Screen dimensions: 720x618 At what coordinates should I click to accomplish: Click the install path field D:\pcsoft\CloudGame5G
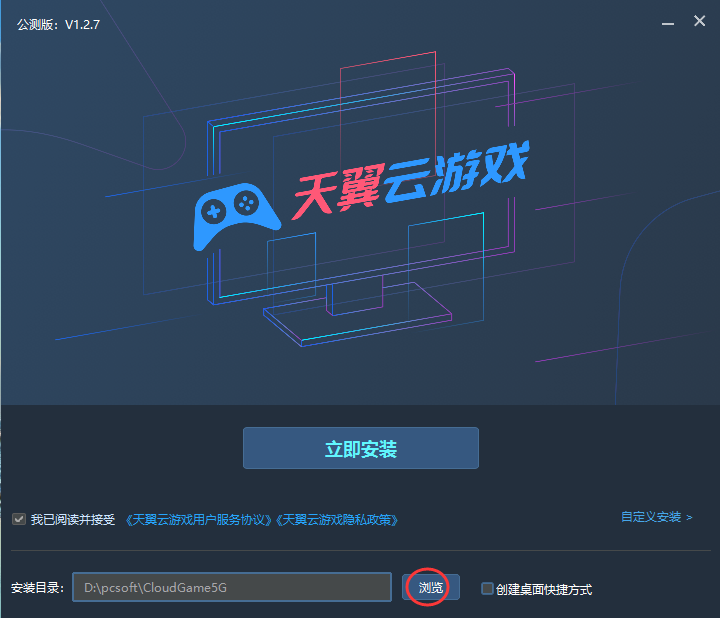click(x=231, y=588)
